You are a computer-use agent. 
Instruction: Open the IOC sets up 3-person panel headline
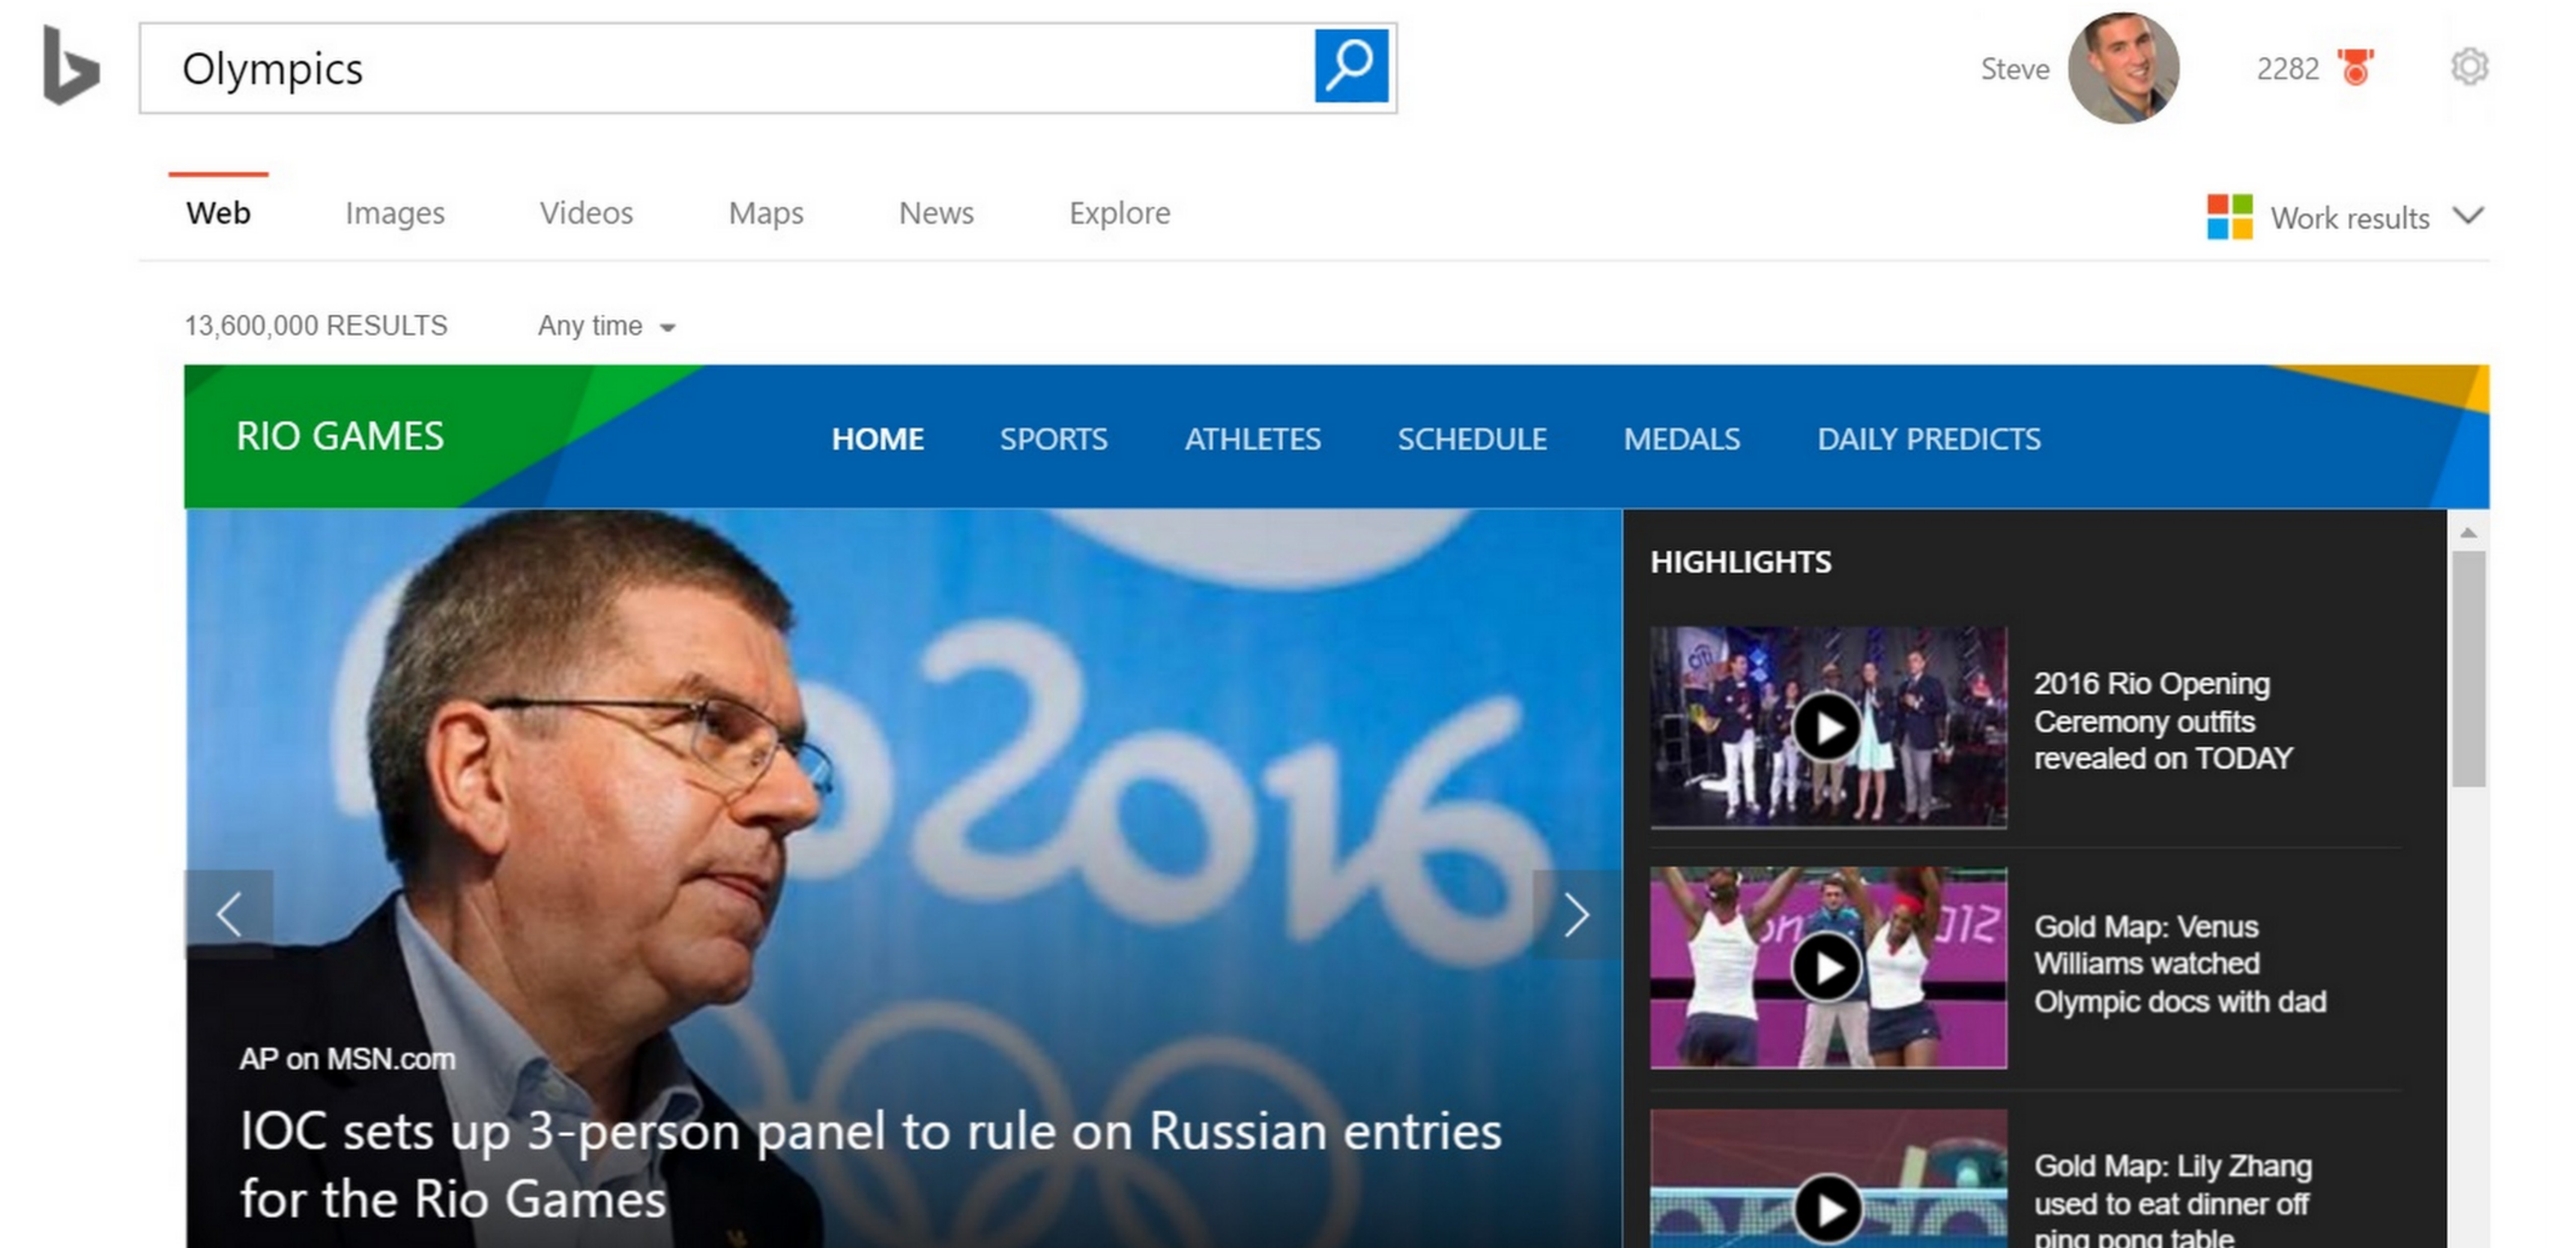pyautogui.click(x=870, y=1165)
